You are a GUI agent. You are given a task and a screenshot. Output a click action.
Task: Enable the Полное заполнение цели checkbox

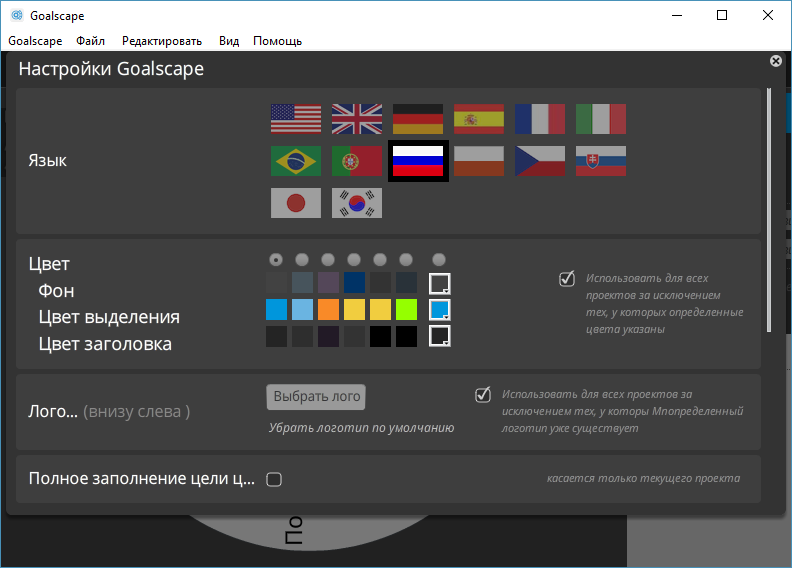pos(274,479)
